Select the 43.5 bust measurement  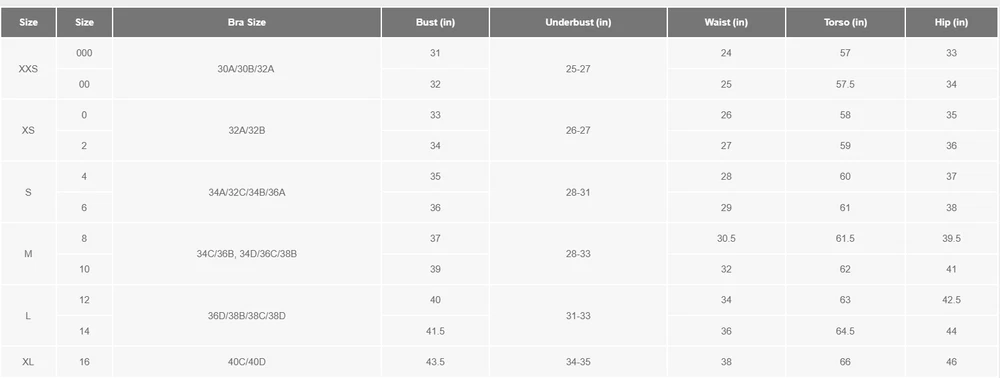[x=435, y=362]
